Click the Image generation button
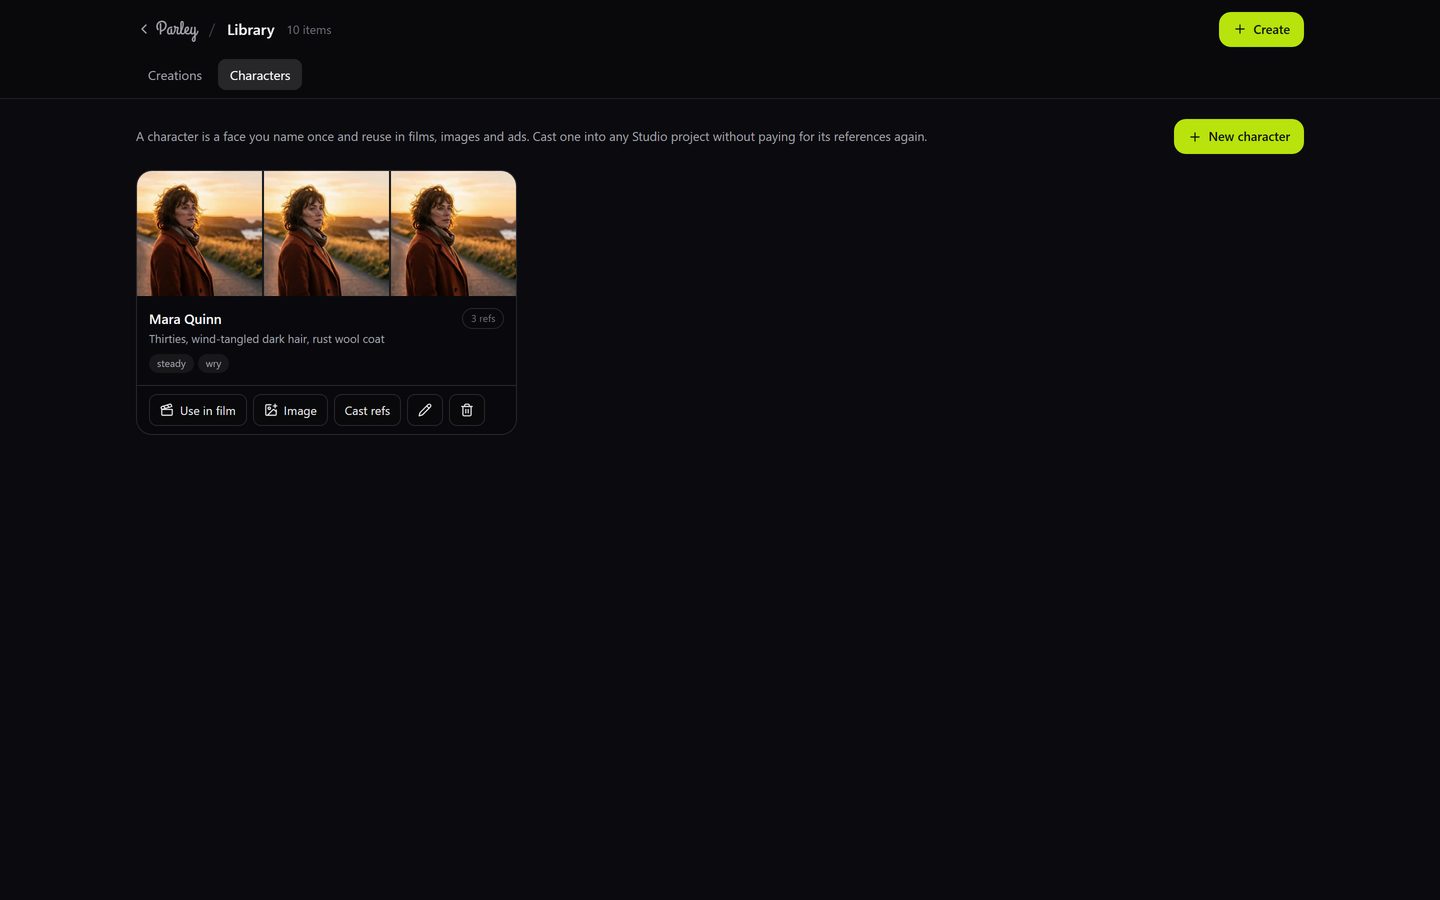The image size is (1440, 900). pos(290,410)
